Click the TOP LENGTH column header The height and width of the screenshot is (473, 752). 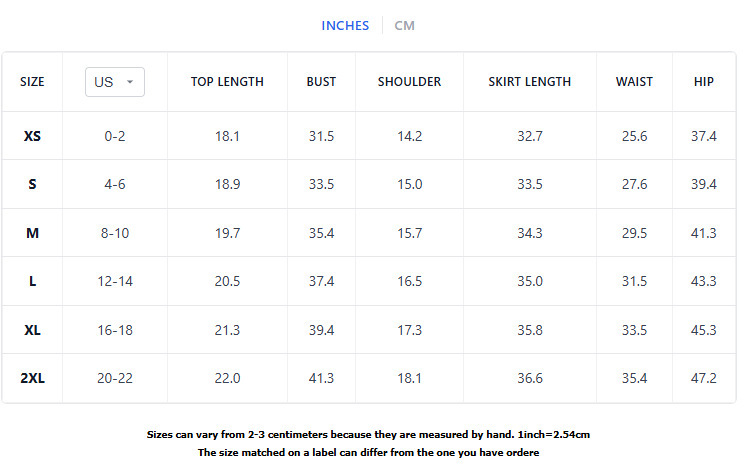coord(227,82)
